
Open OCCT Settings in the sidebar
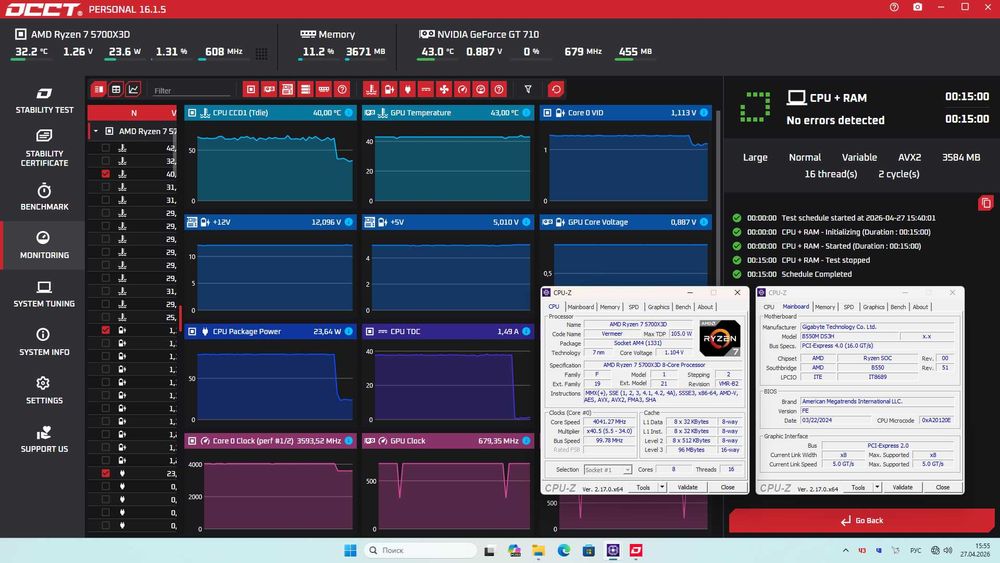pyautogui.click(x=44, y=391)
